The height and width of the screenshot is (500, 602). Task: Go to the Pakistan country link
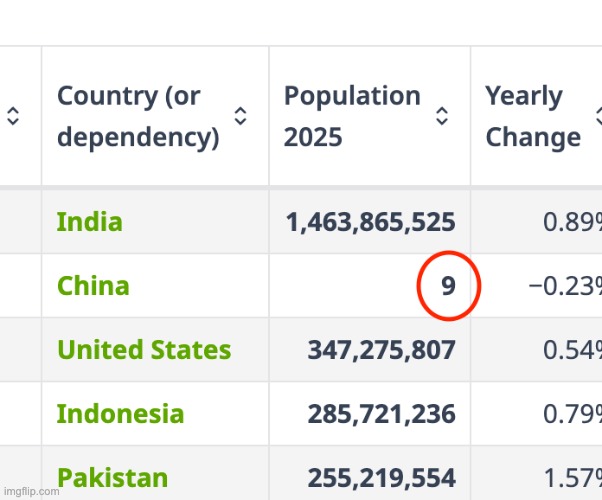pos(112,478)
